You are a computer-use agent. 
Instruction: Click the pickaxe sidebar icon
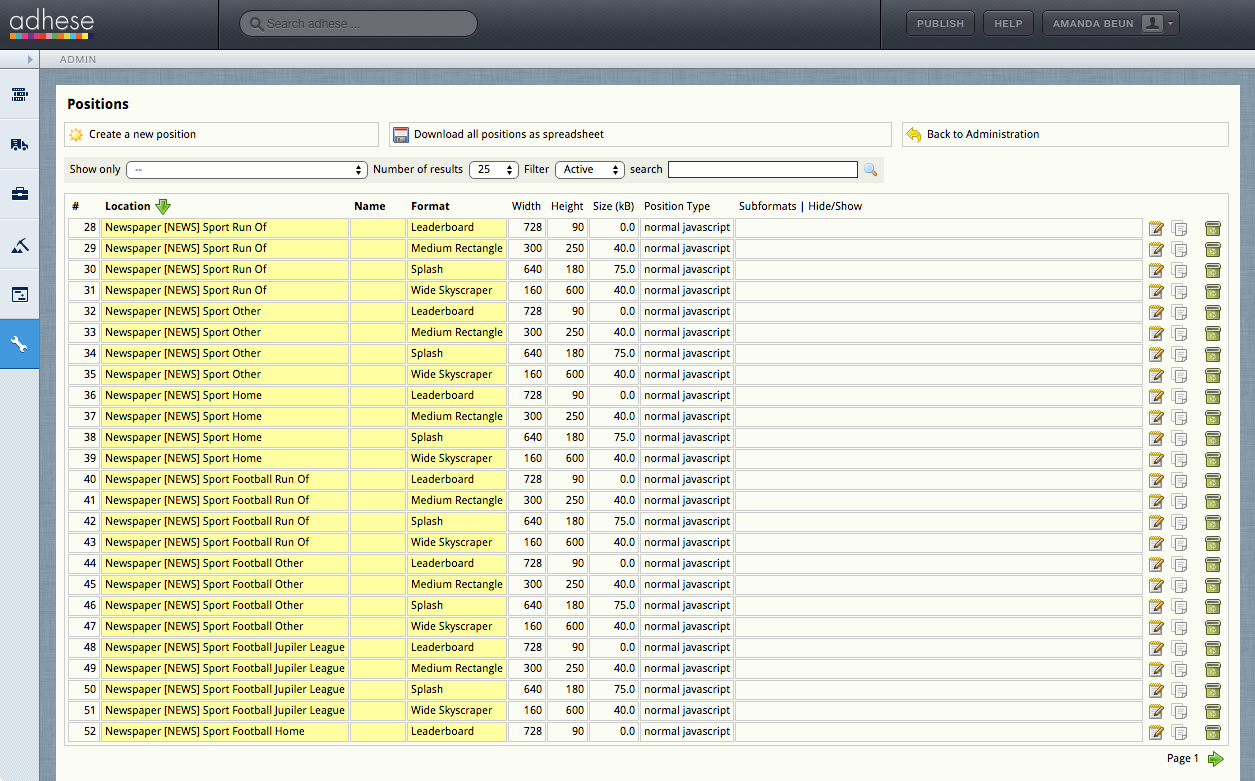point(19,244)
